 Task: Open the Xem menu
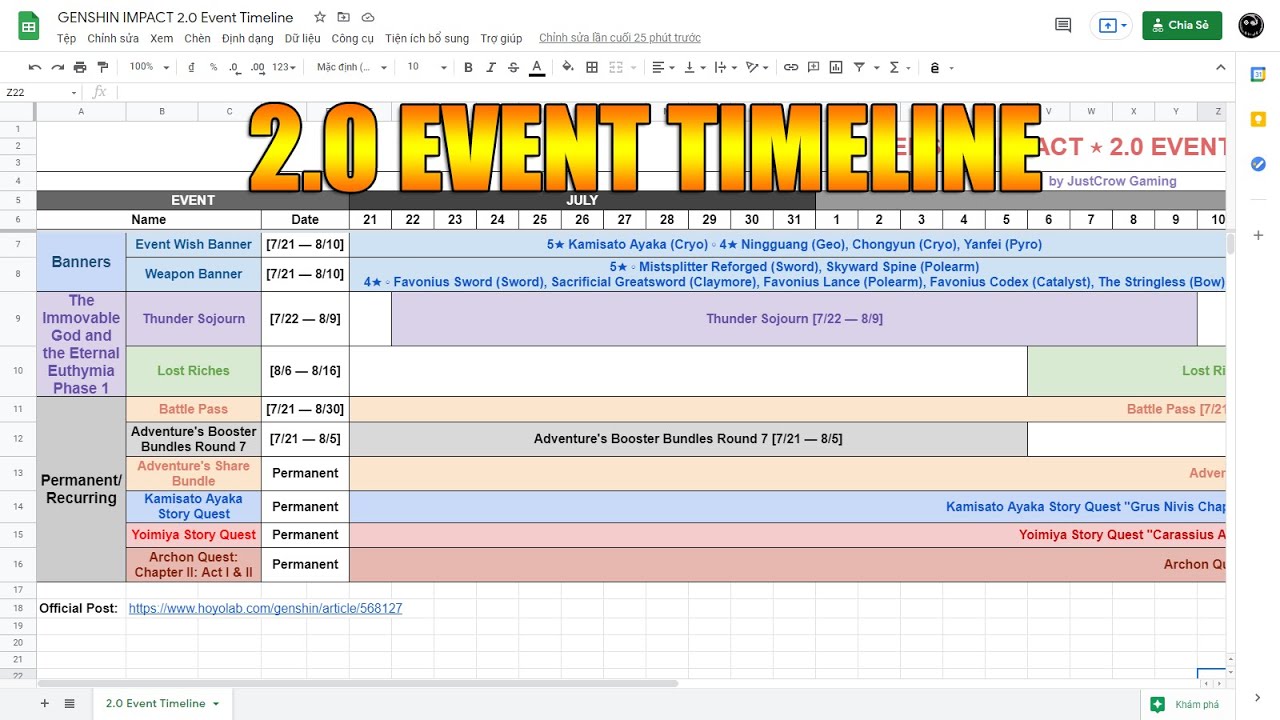[161, 38]
